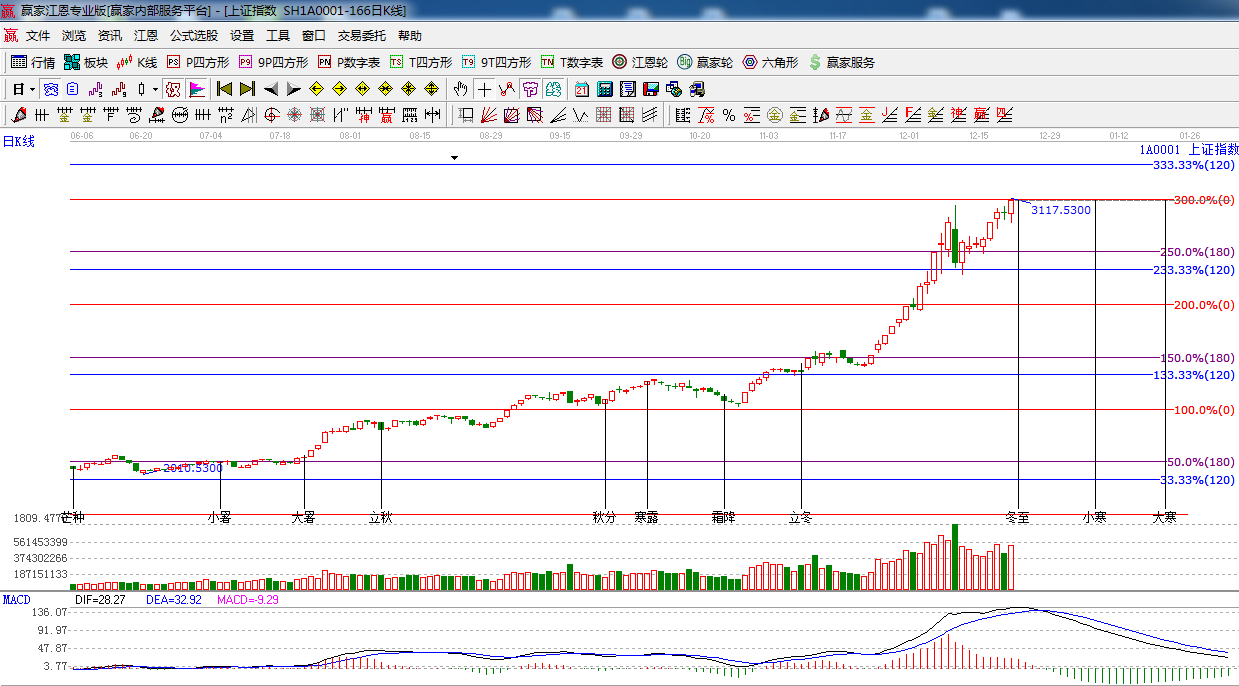
Task: Click the 行情 quotes button
Action: 33,62
